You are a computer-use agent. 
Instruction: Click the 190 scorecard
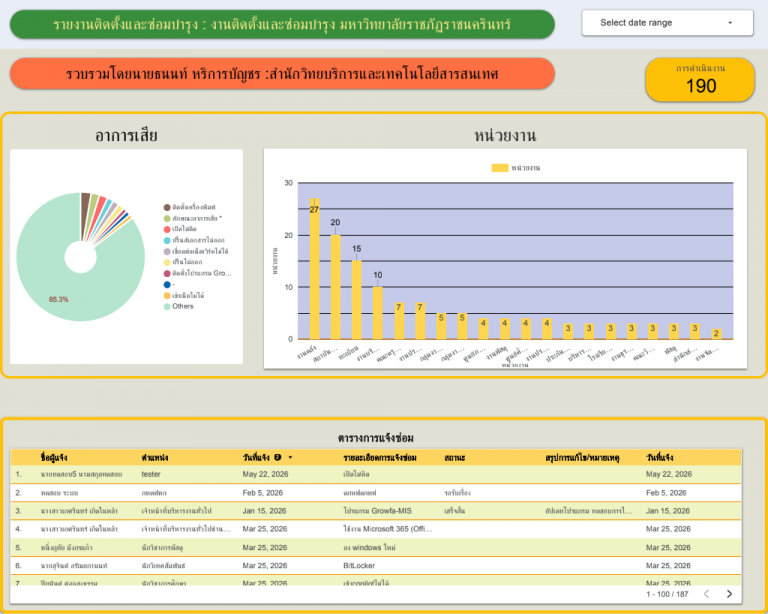pyautogui.click(x=700, y=80)
